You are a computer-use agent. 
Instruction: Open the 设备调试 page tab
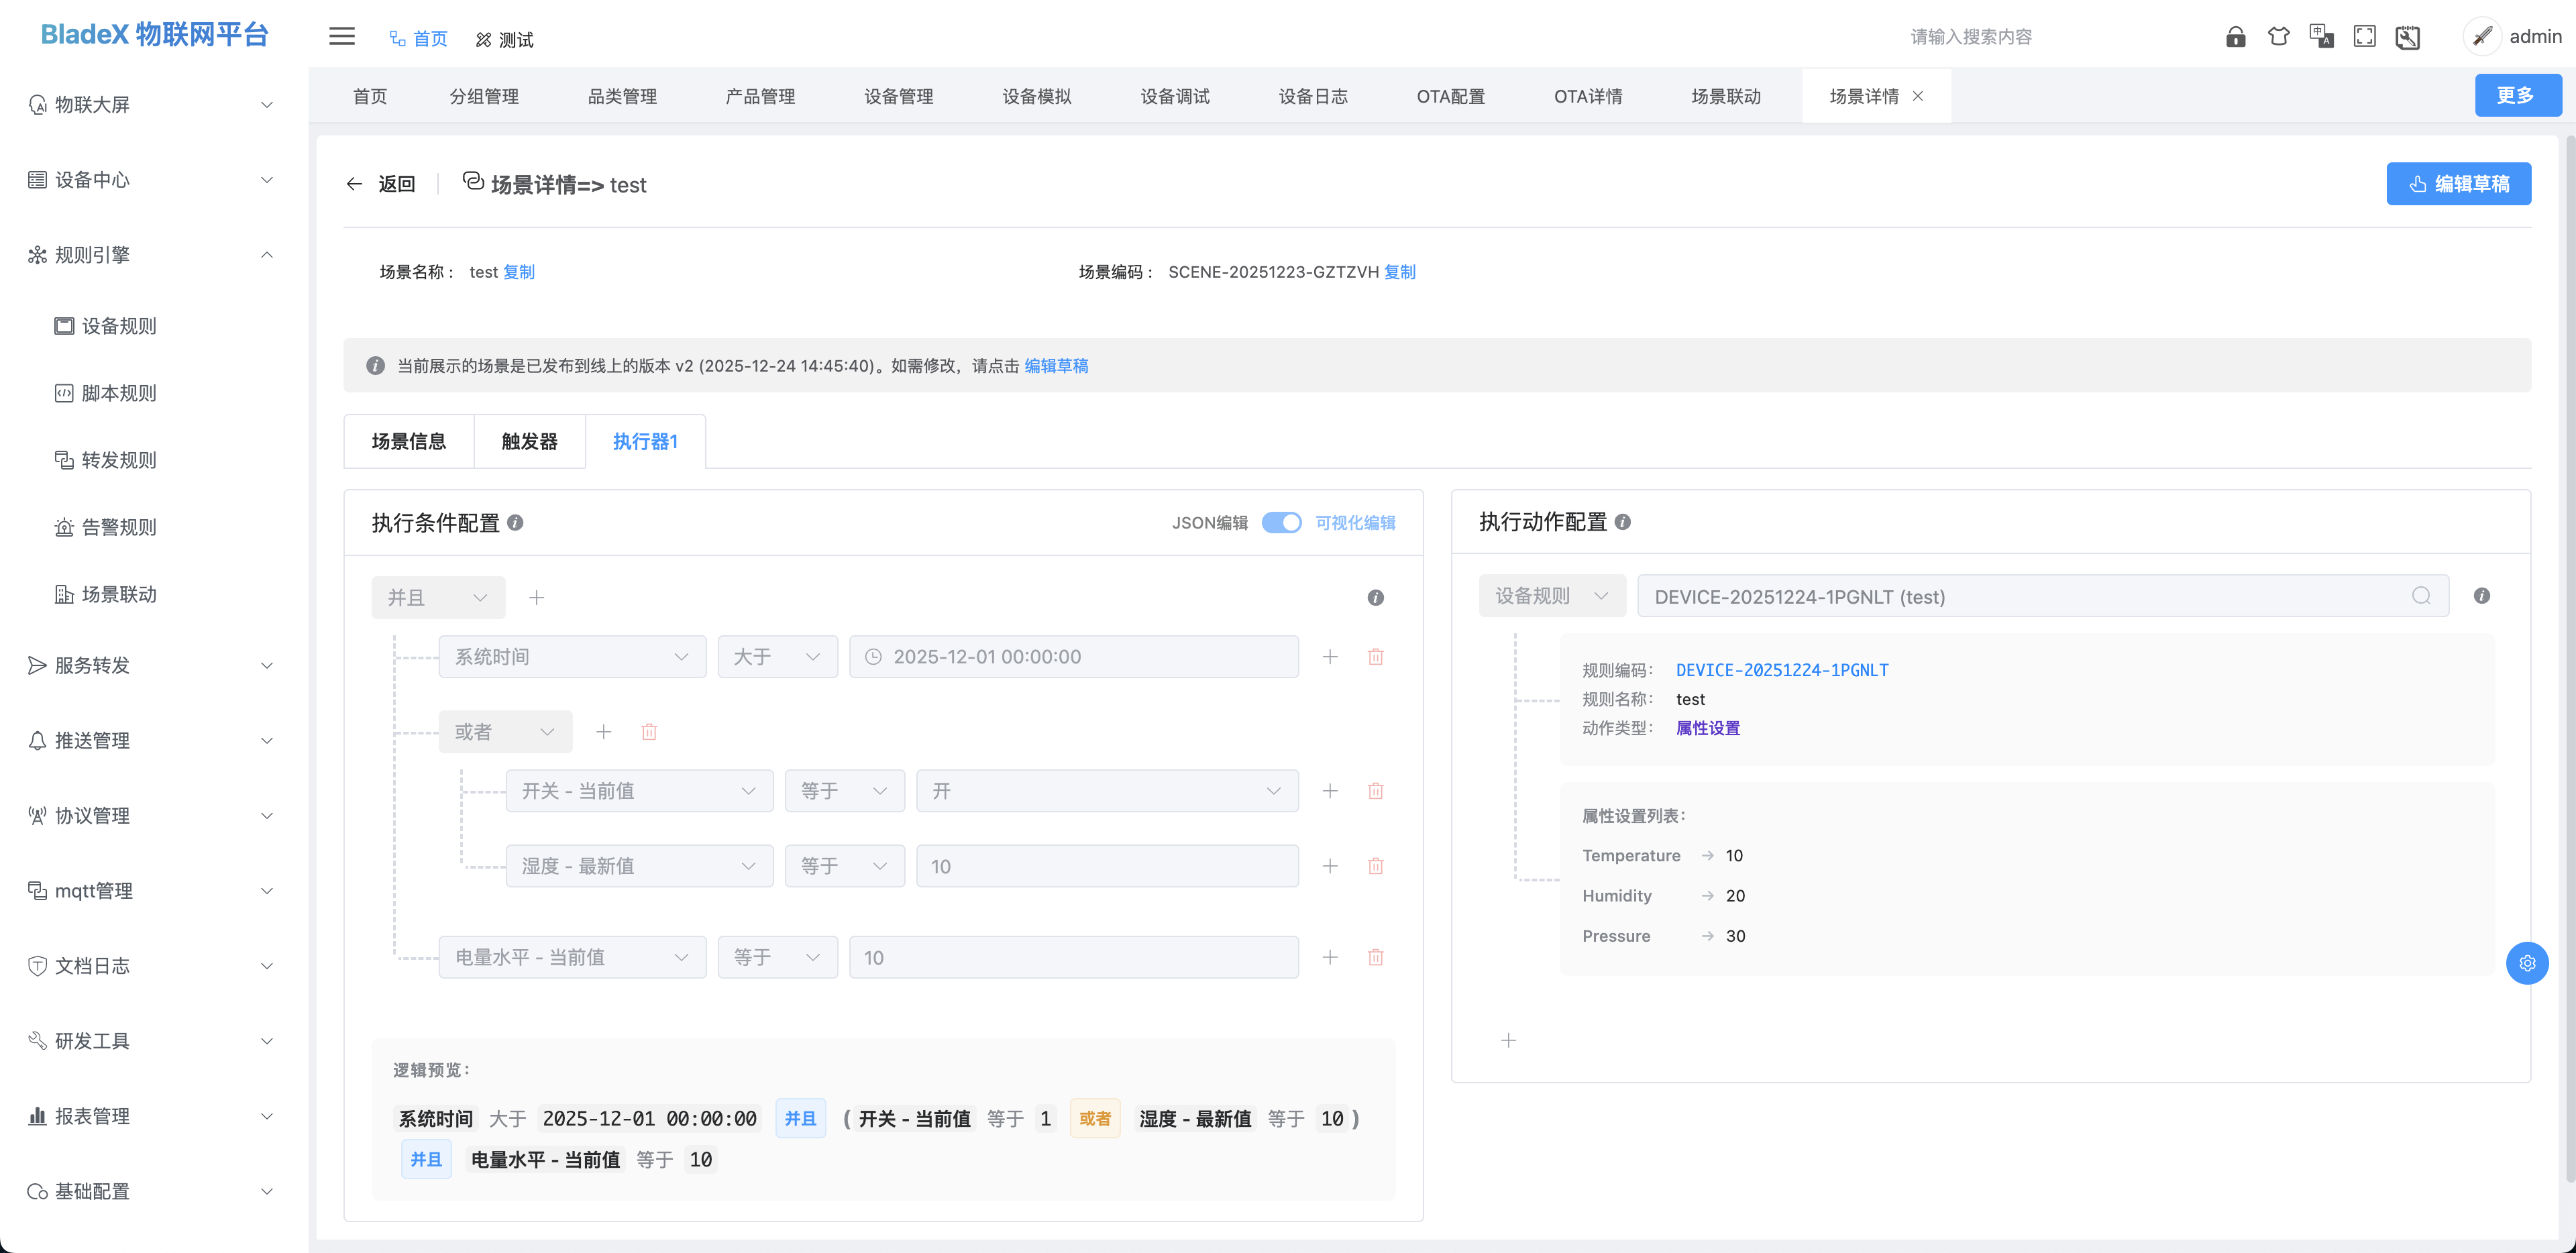(x=1174, y=97)
